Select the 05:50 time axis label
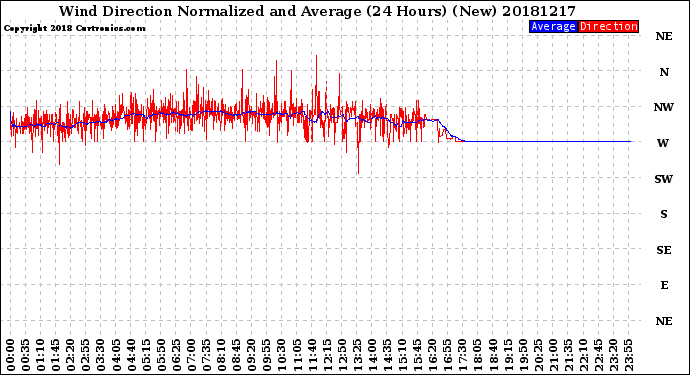 [x=161, y=355]
